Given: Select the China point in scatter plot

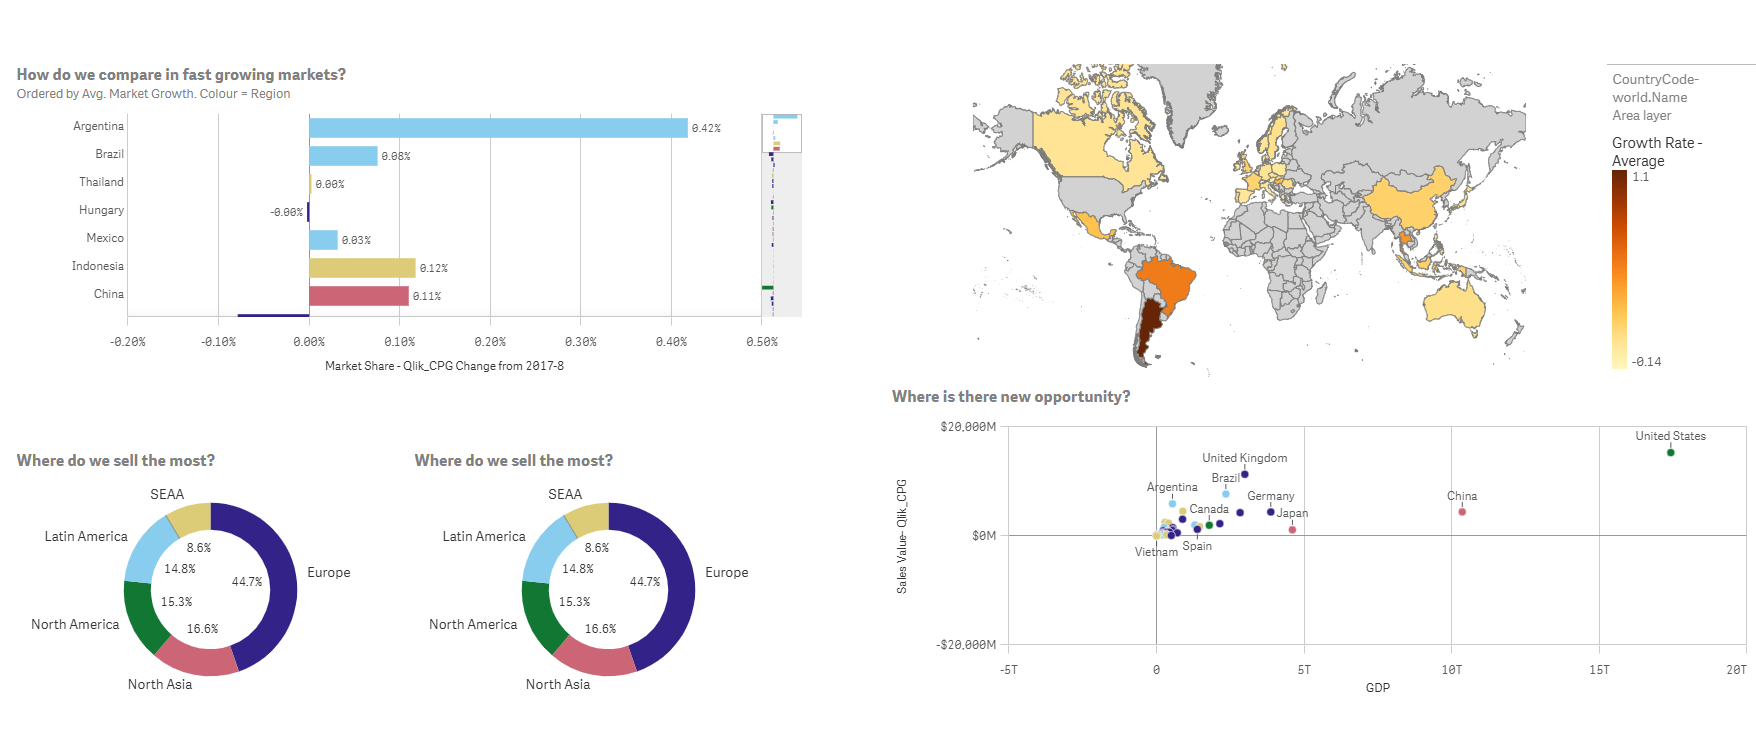Looking at the screenshot, I should pyautogui.click(x=1462, y=511).
